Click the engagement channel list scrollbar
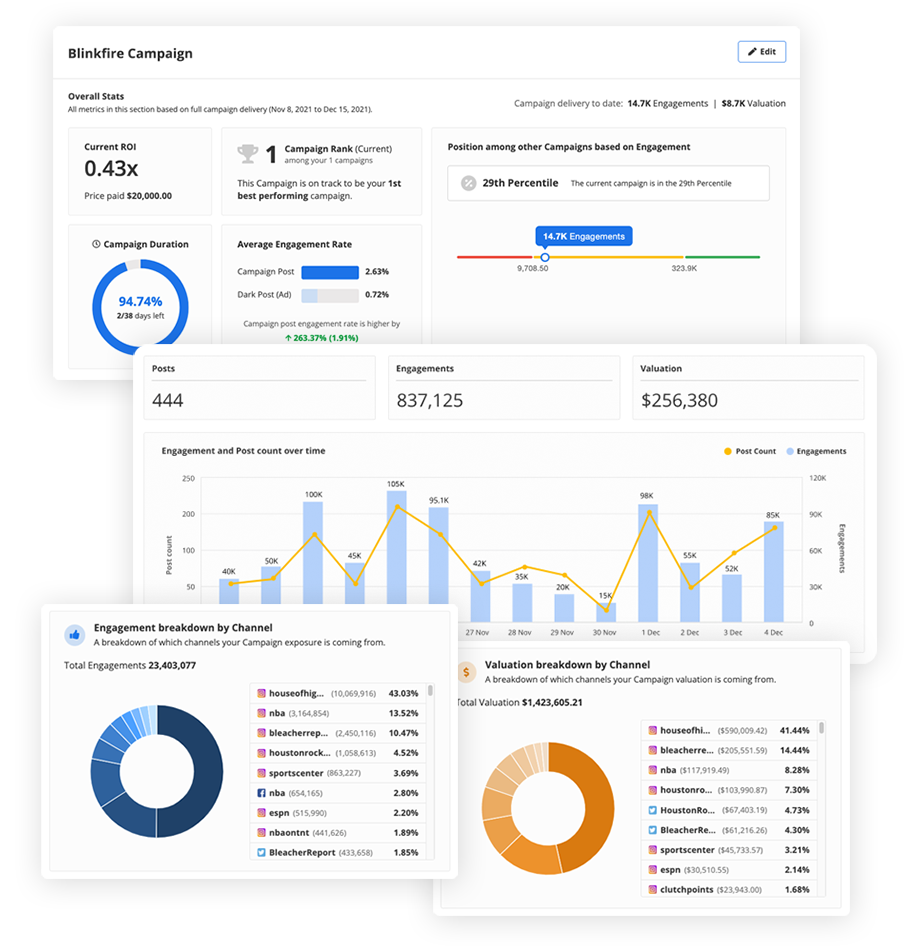This screenshot has width=916, height=952. tap(430, 692)
